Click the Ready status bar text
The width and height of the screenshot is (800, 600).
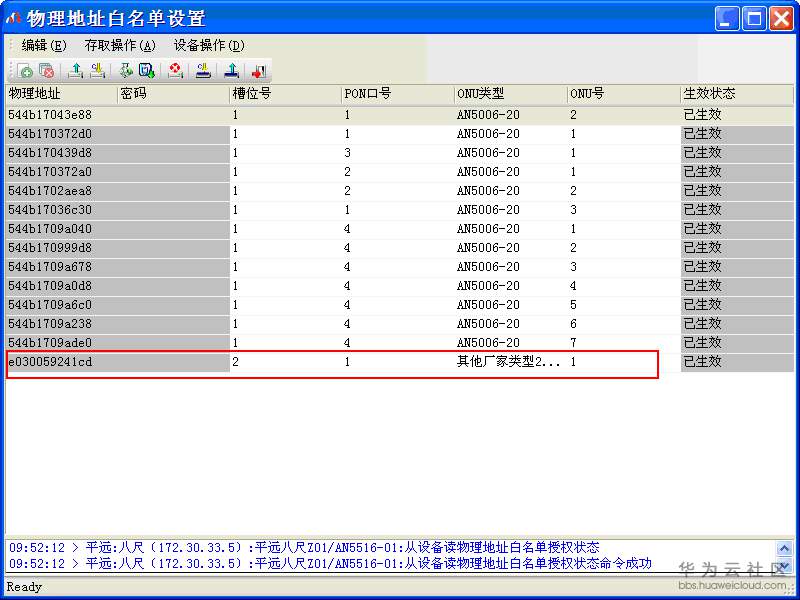pos(24,587)
